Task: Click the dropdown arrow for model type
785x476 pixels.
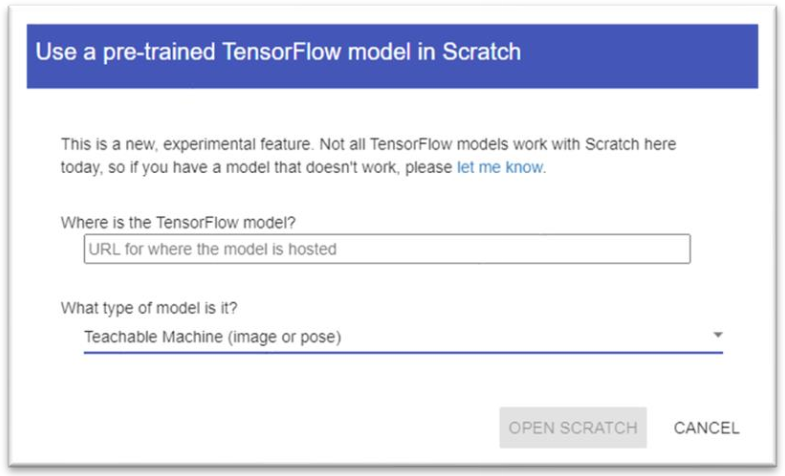Action: (x=717, y=336)
